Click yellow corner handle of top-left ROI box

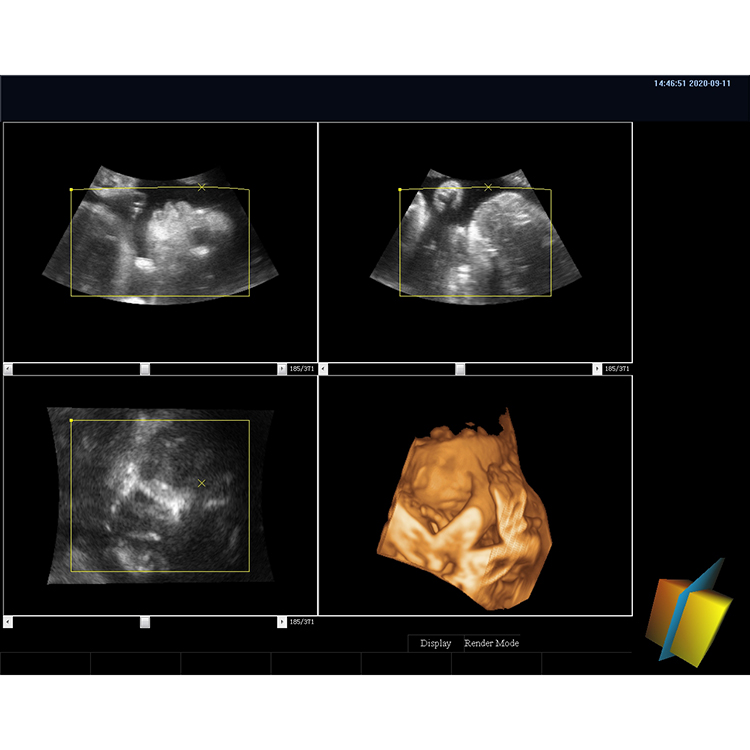pos(71,190)
